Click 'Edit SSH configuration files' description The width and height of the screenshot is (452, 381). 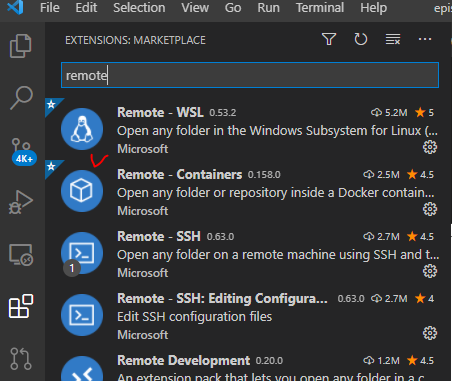(x=194, y=317)
